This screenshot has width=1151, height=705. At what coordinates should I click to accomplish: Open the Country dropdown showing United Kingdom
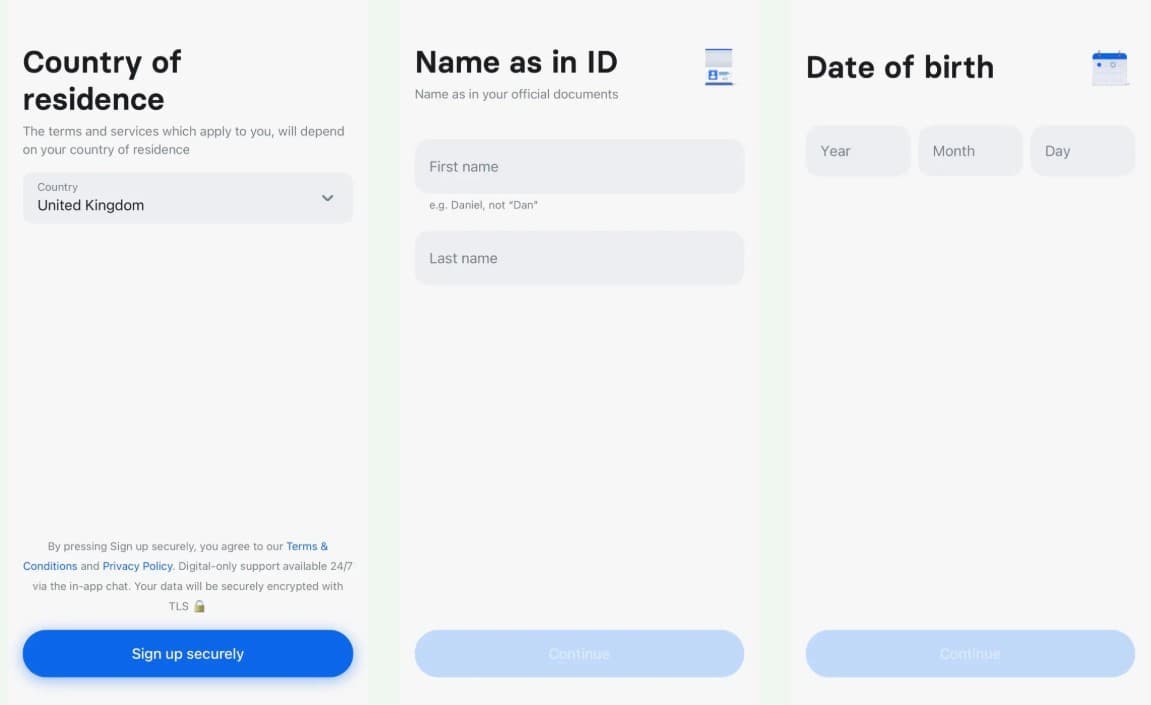point(187,198)
